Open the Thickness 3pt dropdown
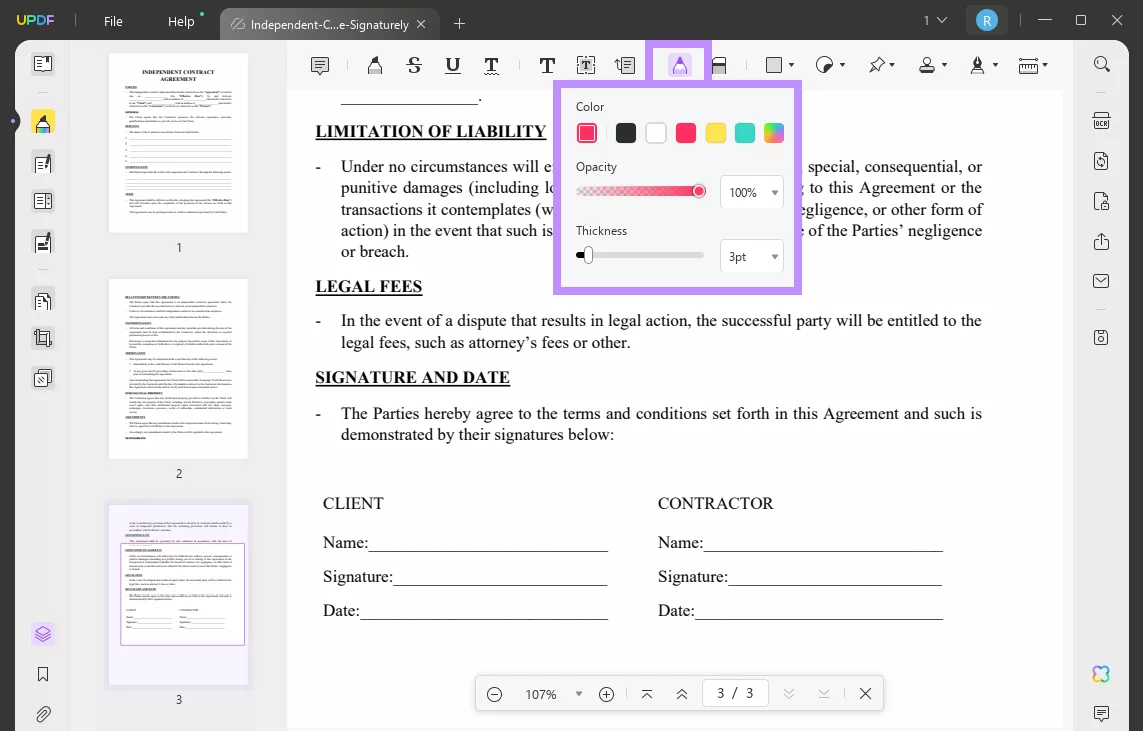 [752, 257]
